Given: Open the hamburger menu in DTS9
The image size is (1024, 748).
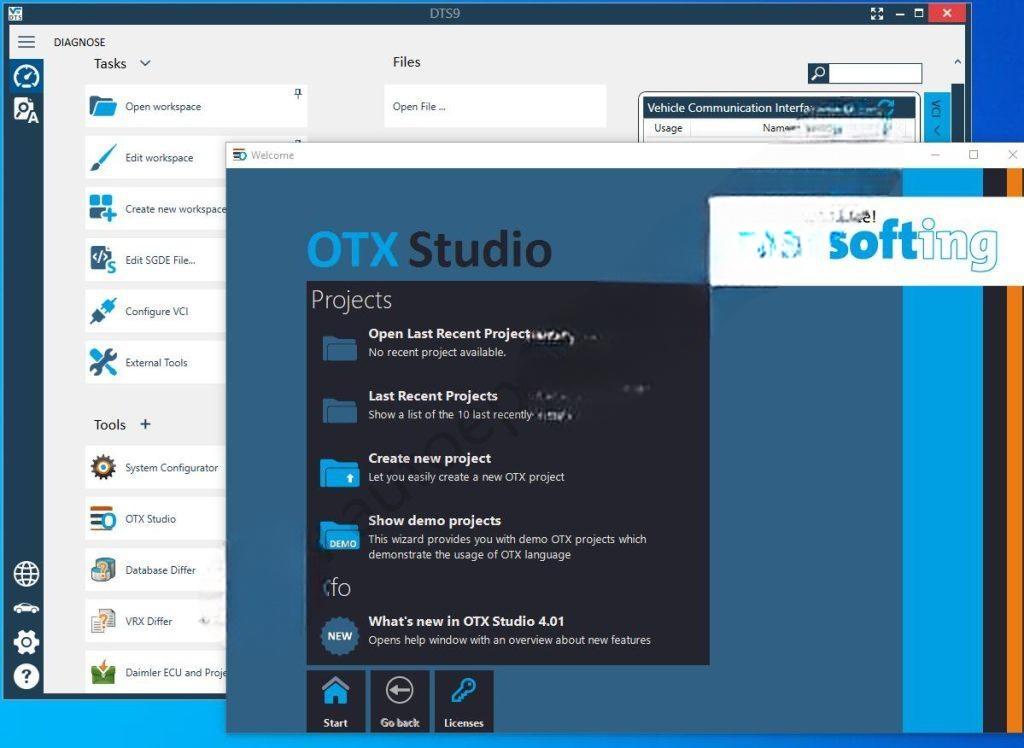Looking at the screenshot, I should (26, 42).
